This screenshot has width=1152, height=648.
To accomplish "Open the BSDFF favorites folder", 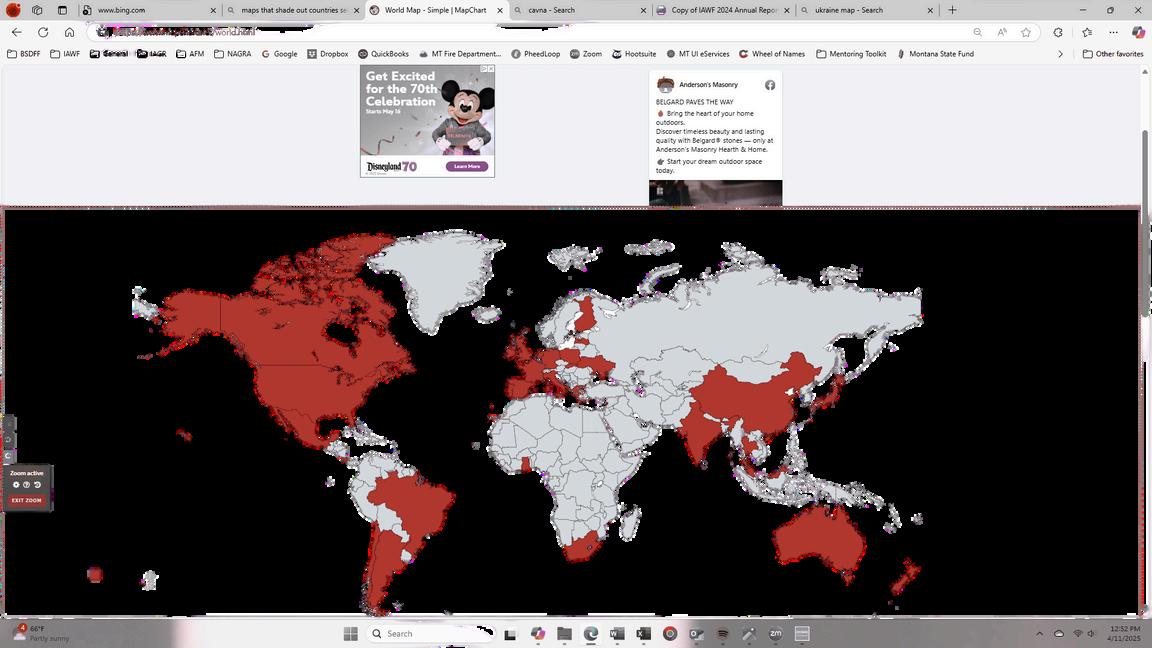I will point(24,54).
